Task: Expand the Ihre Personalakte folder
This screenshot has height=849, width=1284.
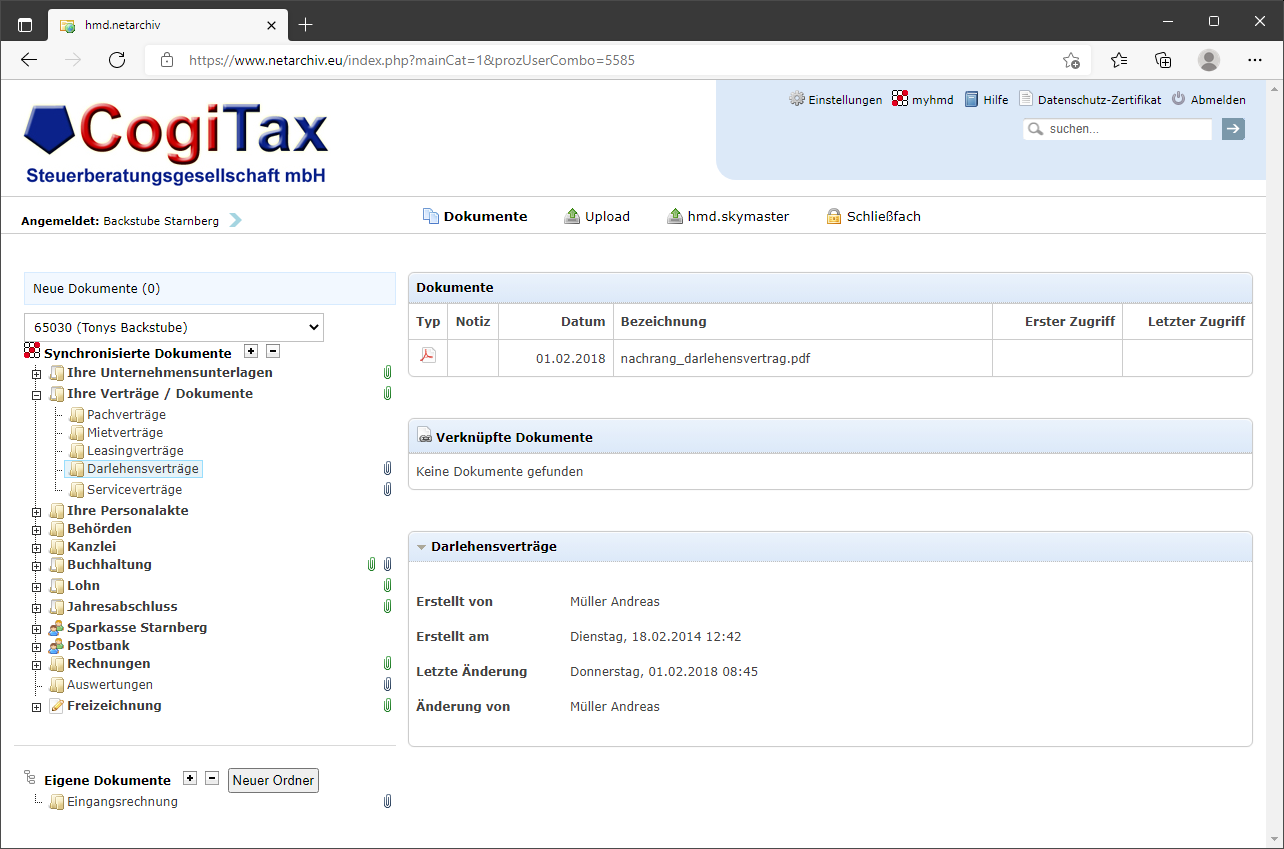Action: point(36,510)
